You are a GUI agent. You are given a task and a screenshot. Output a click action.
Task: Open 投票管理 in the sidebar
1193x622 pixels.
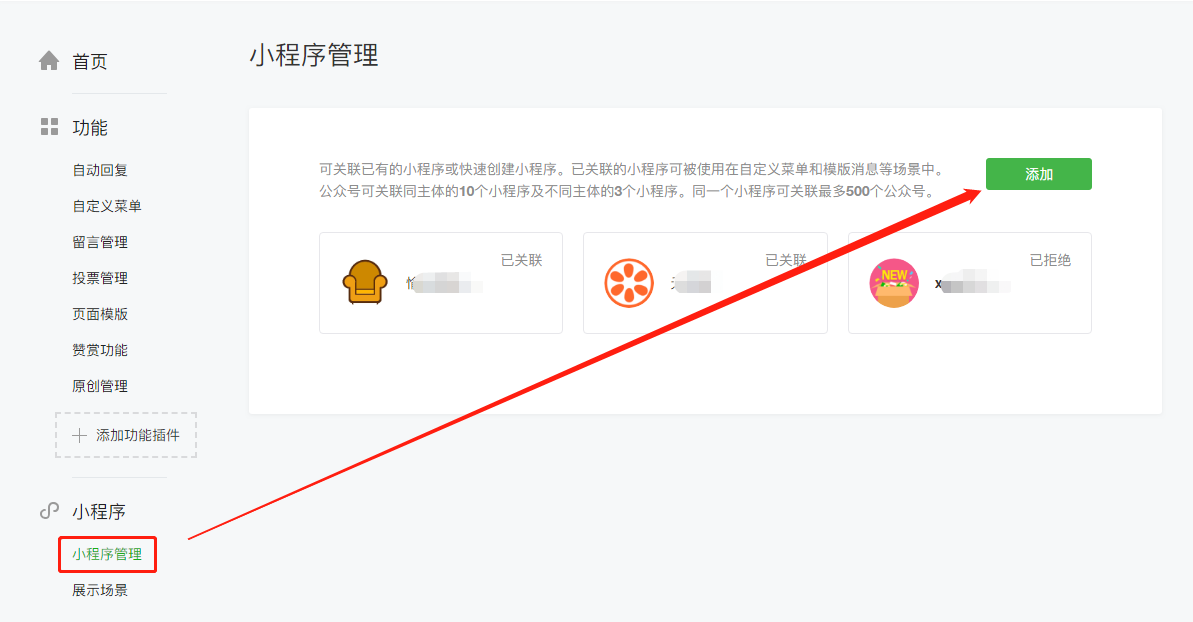pos(100,278)
